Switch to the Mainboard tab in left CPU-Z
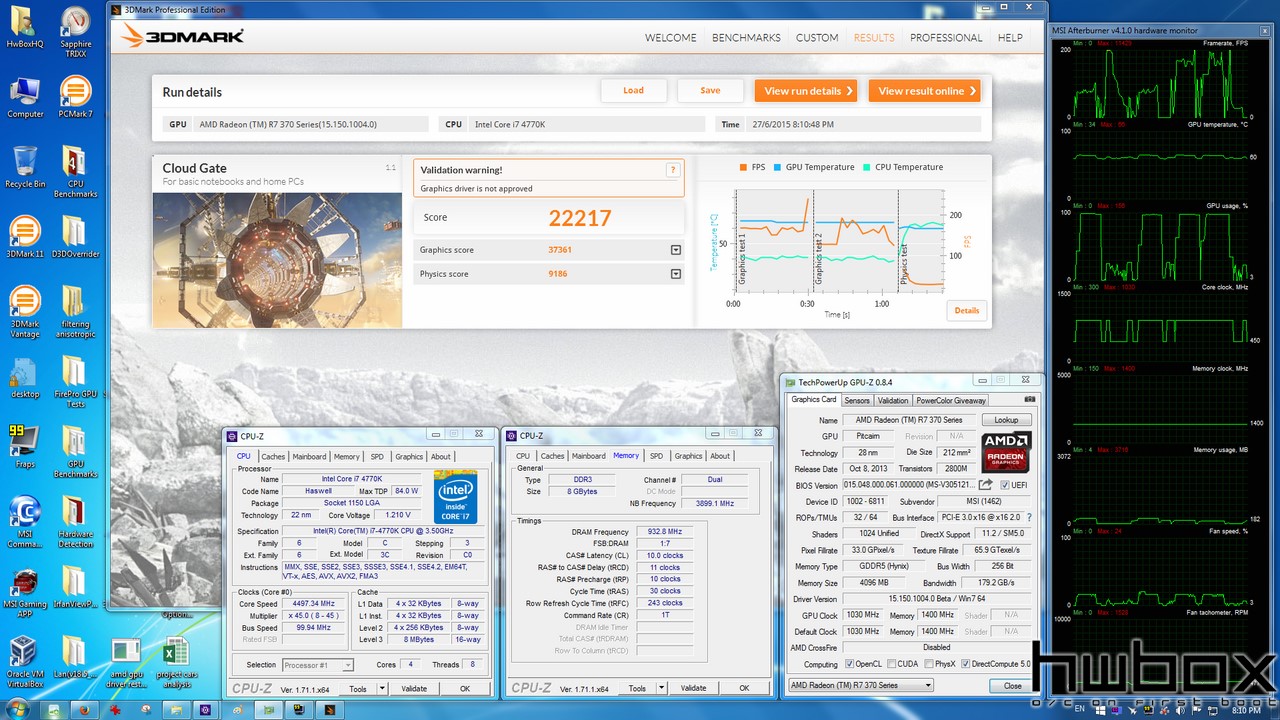 click(309, 456)
